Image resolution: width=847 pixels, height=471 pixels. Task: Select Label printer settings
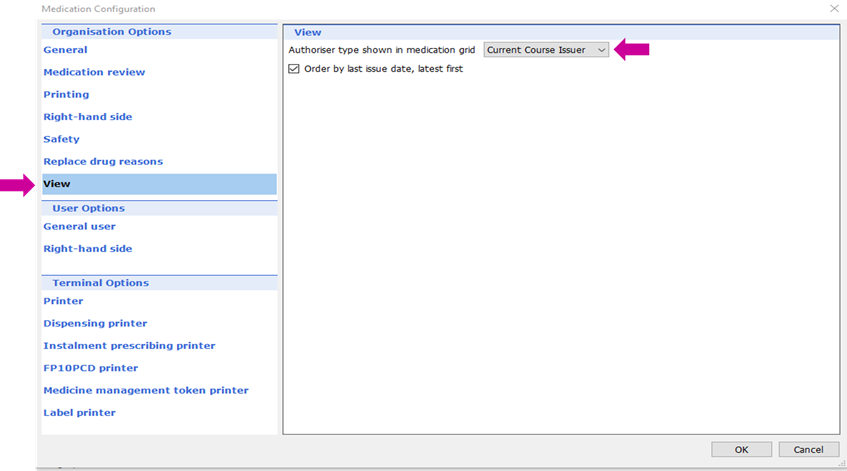(x=79, y=413)
